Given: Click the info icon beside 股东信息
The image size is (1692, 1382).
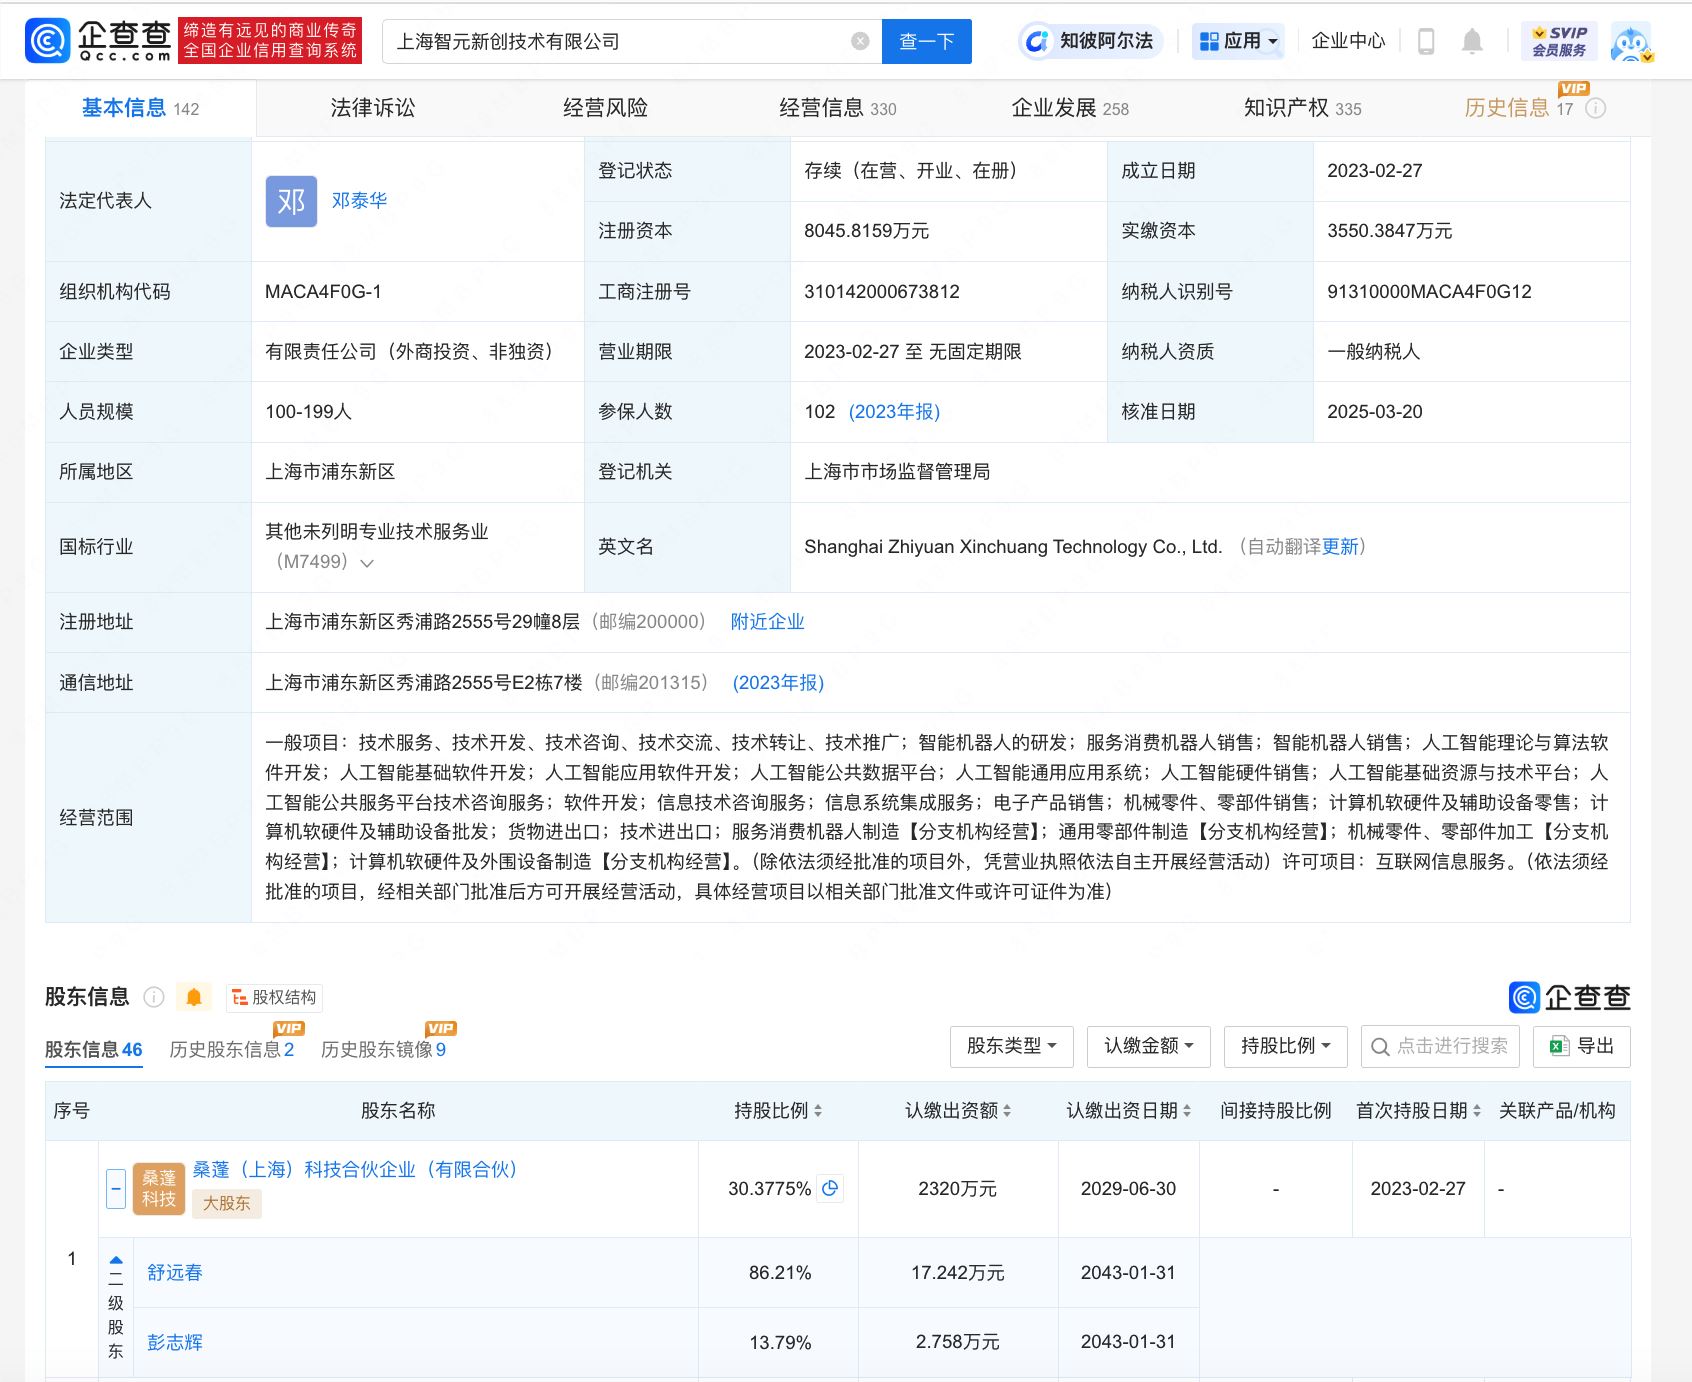Looking at the screenshot, I should pos(153,997).
